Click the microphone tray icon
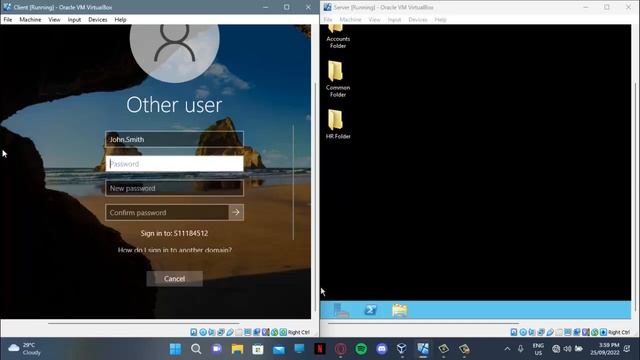The width and height of the screenshot is (640, 360). click(520, 349)
